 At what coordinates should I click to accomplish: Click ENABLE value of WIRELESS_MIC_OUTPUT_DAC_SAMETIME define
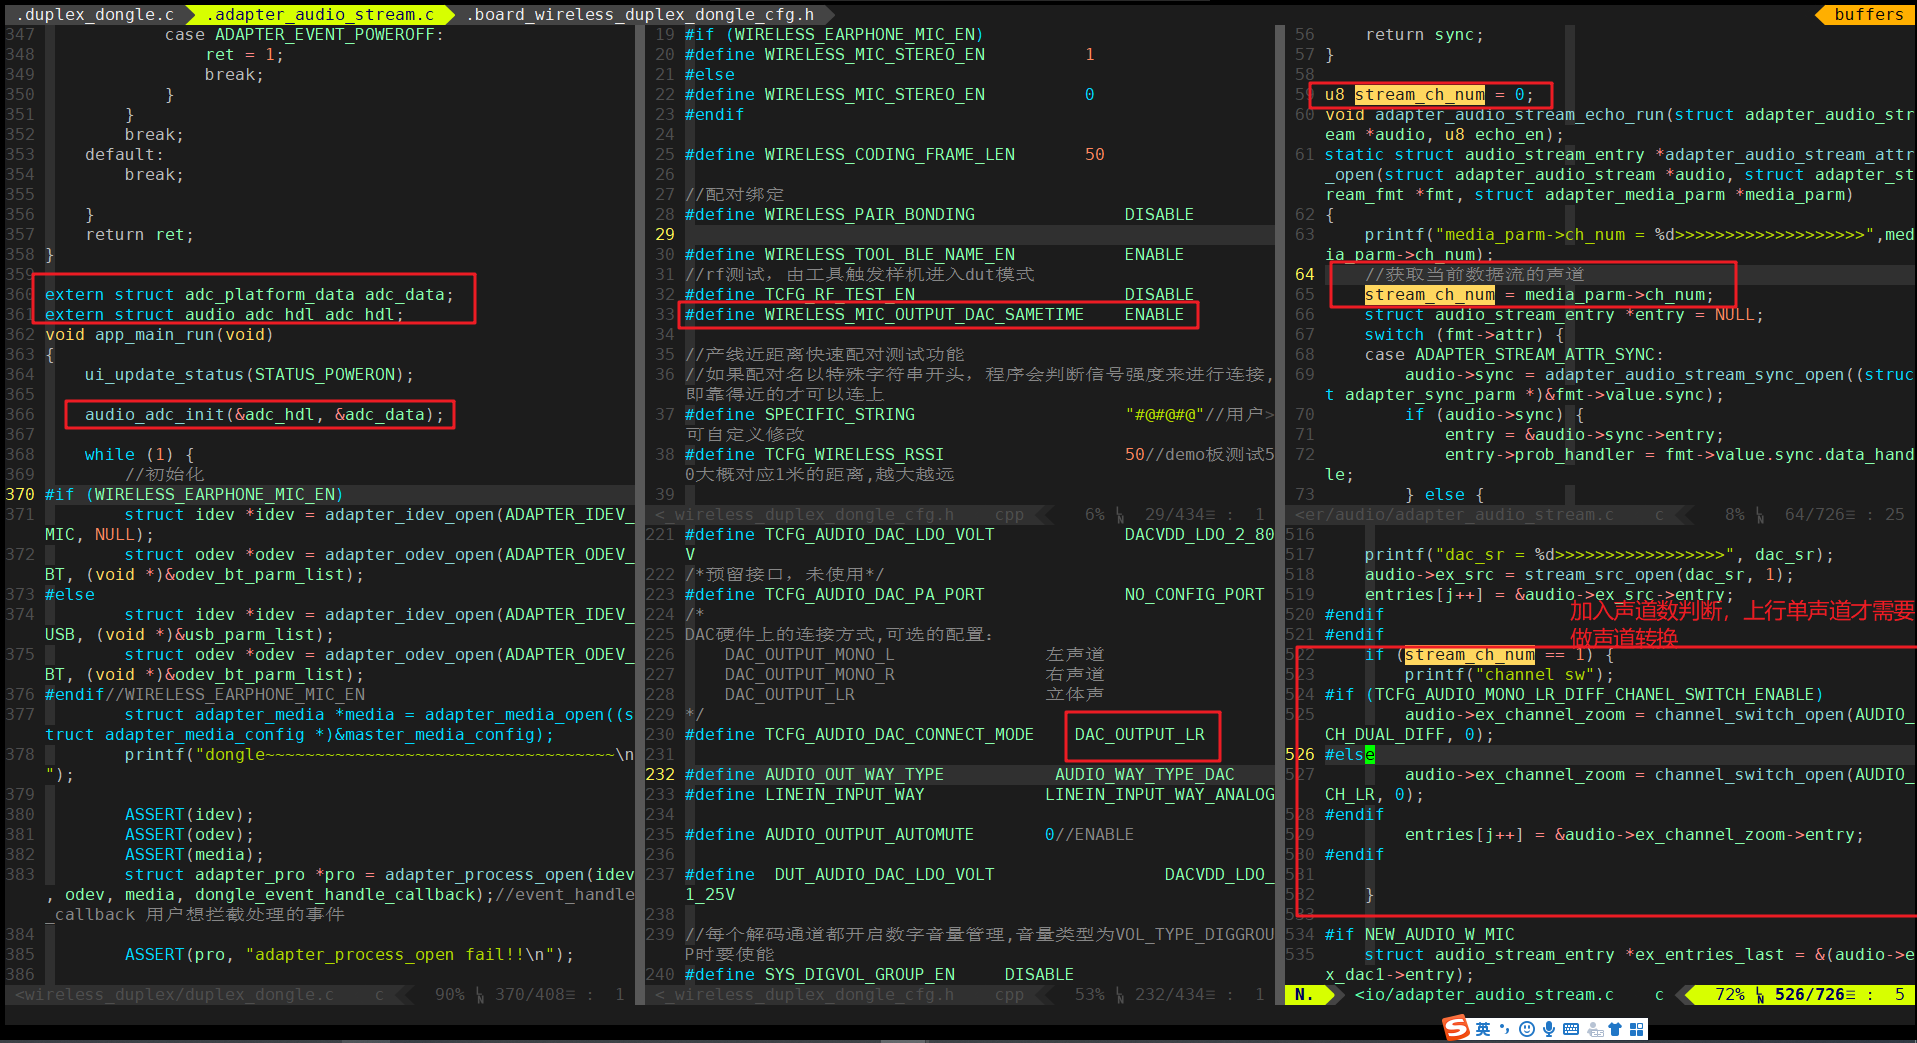pos(1154,314)
